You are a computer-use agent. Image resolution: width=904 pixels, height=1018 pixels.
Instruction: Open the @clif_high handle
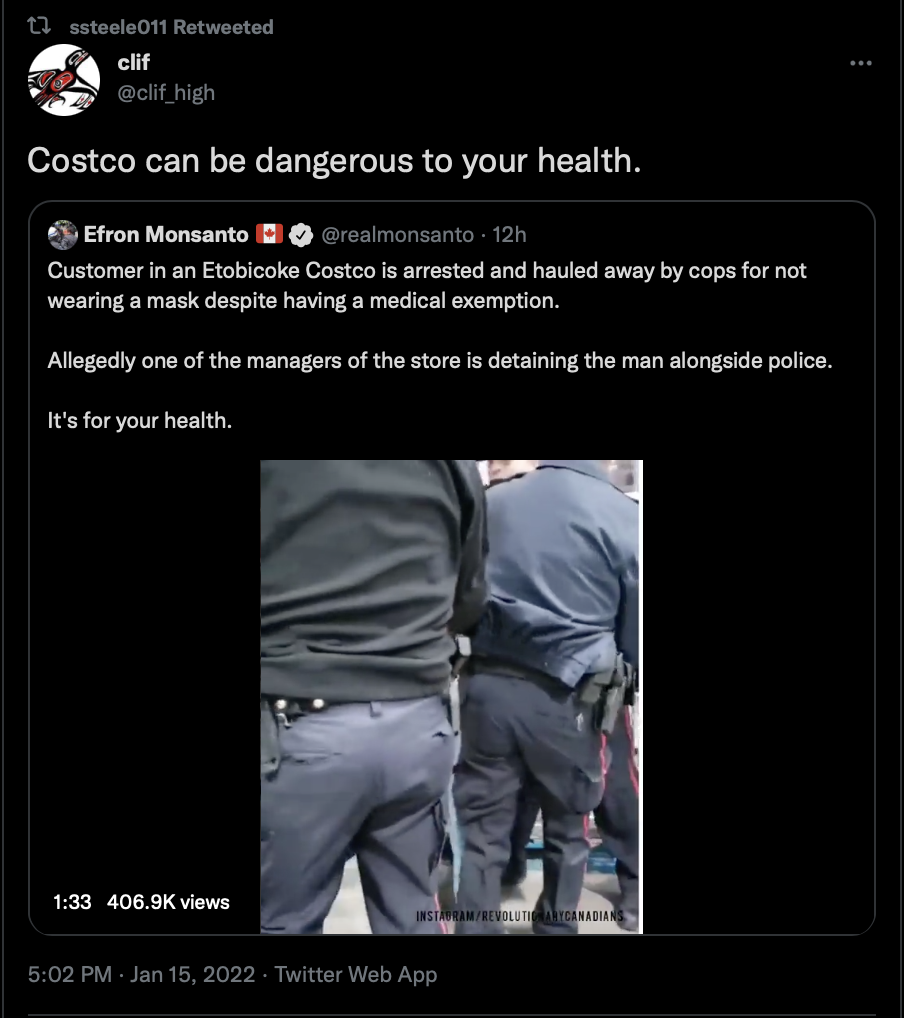click(166, 93)
